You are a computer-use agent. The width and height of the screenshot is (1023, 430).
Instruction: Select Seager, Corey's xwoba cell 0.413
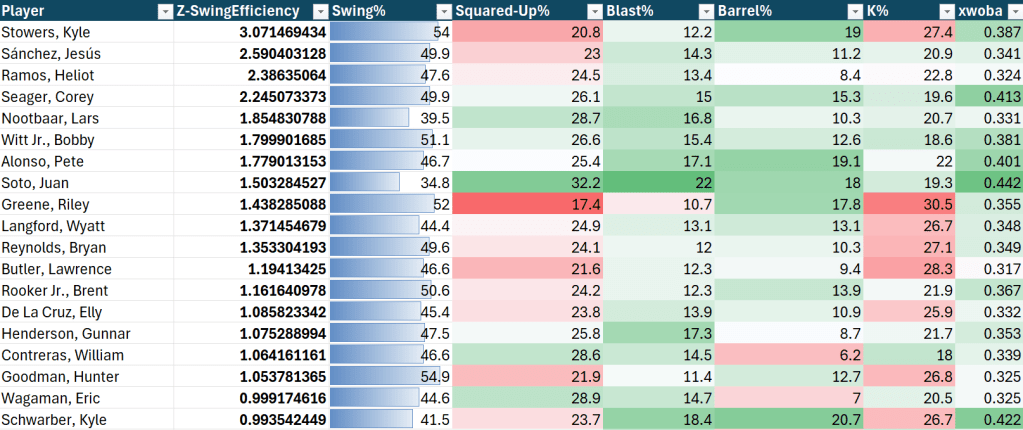(x=988, y=97)
